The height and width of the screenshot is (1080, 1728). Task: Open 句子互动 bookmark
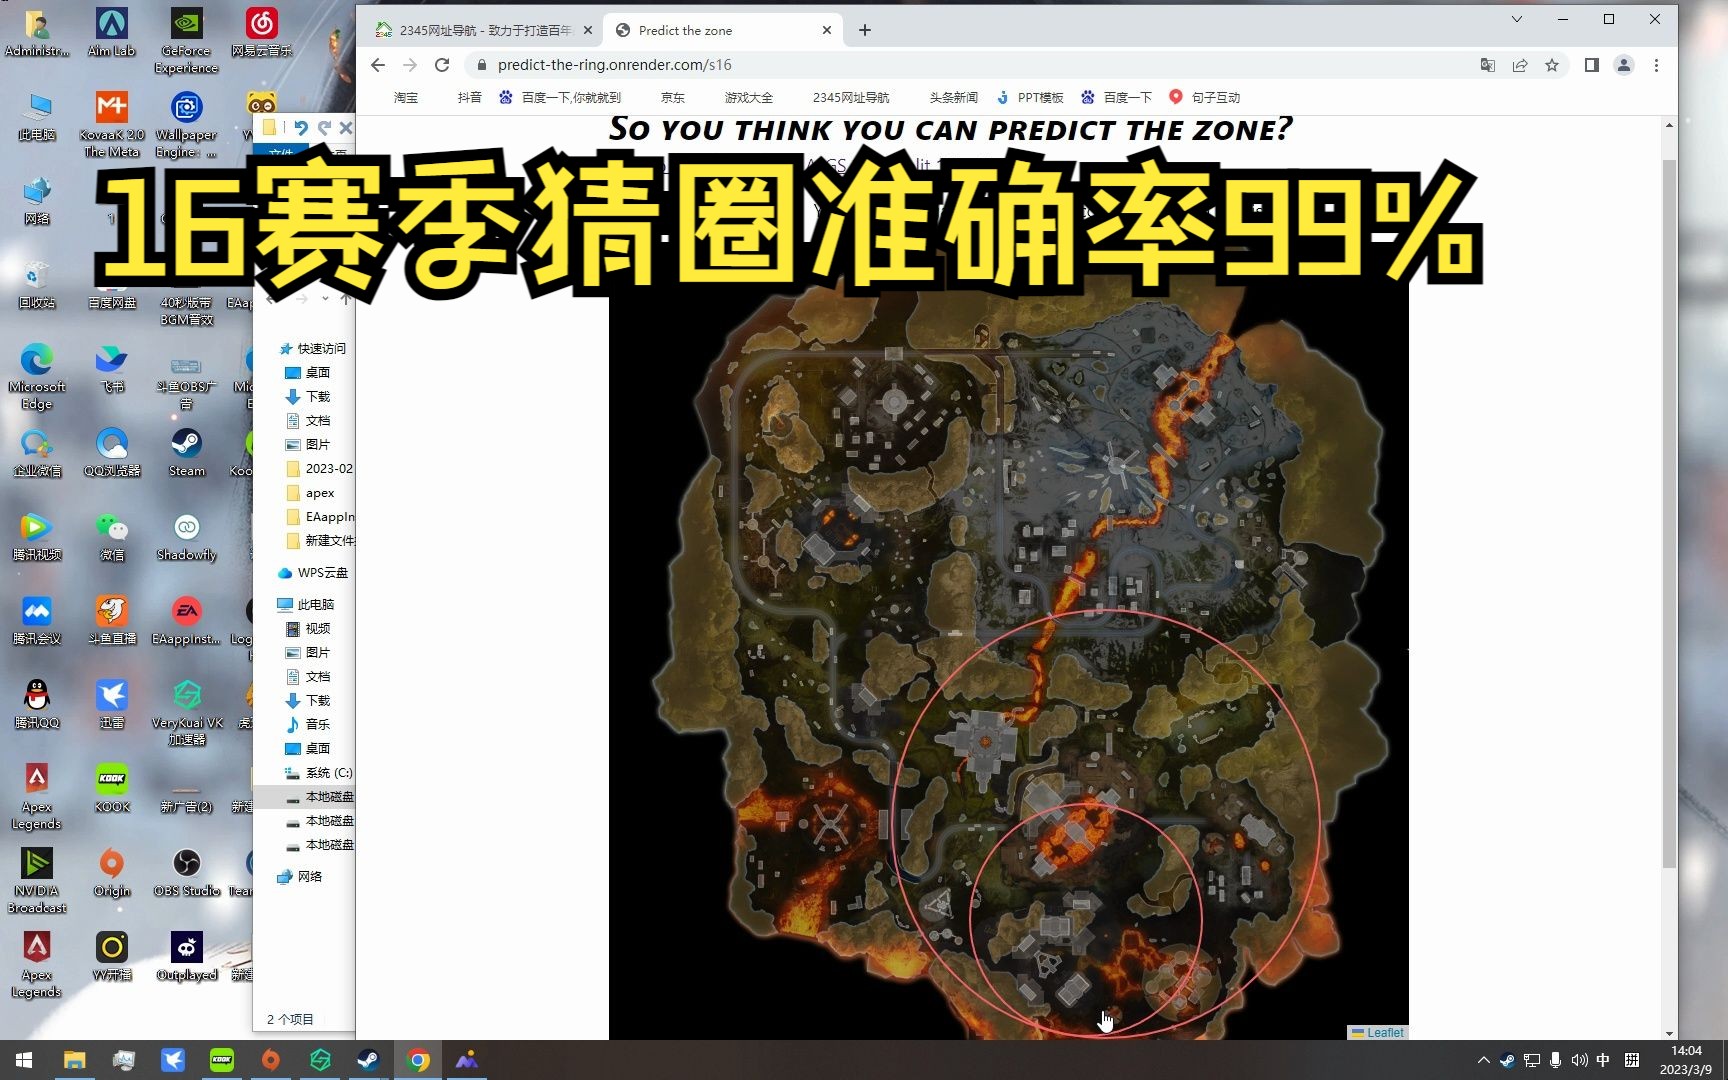1205,97
